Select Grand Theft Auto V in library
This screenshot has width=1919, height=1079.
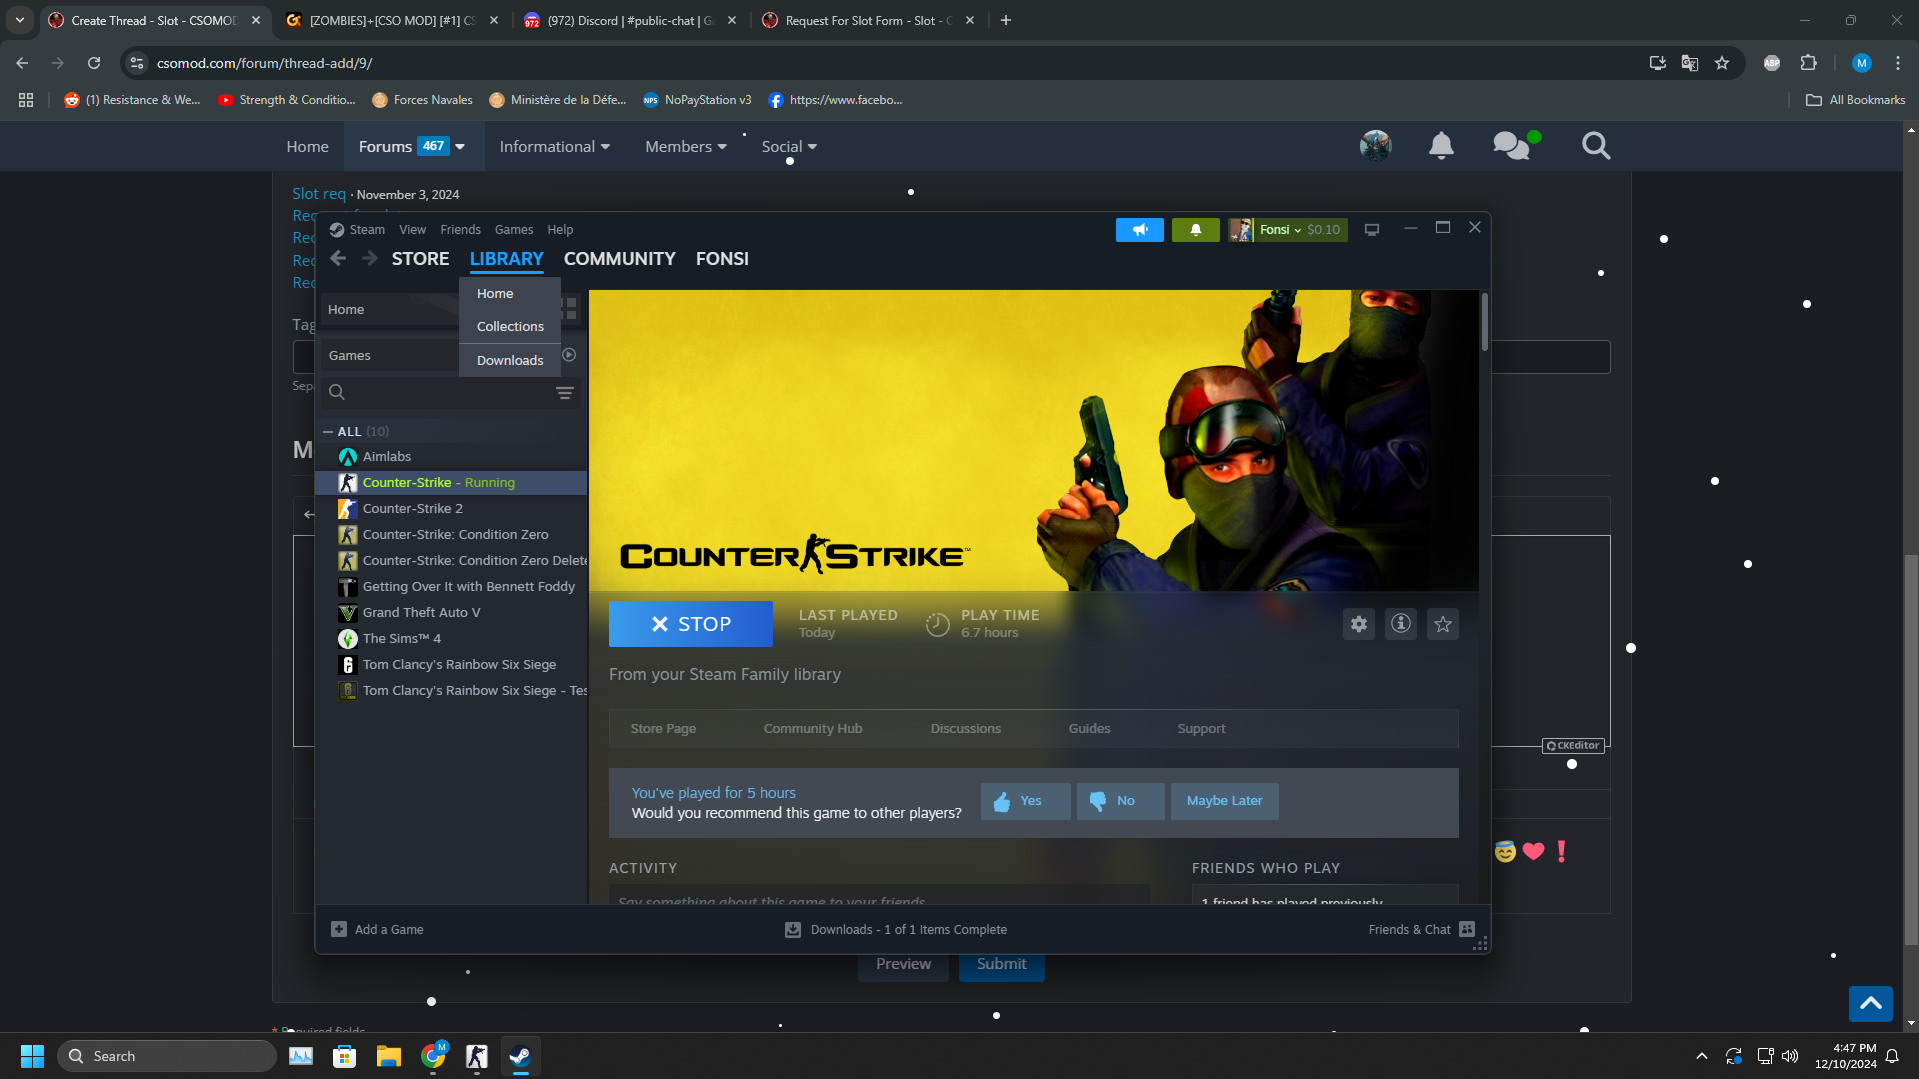[421, 613]
